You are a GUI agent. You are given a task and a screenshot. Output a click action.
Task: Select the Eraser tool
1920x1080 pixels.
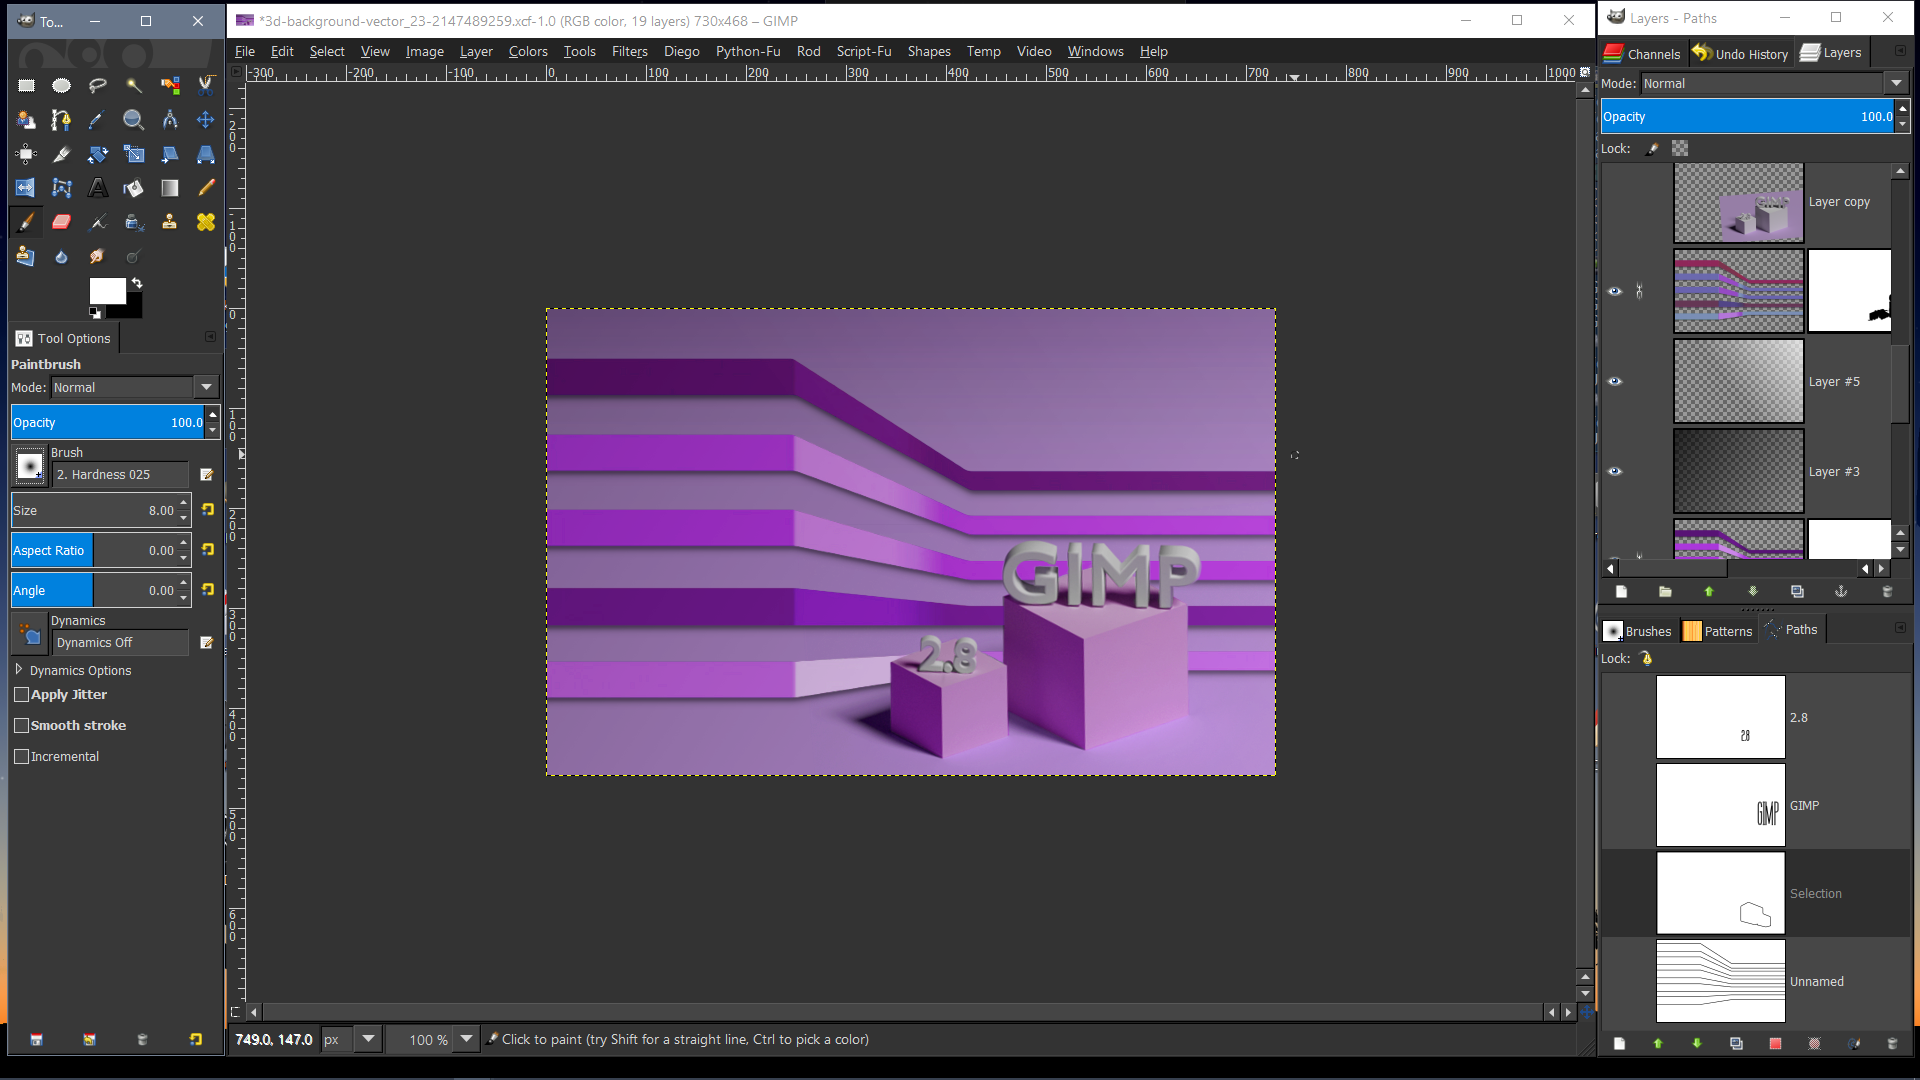point(62,222)
